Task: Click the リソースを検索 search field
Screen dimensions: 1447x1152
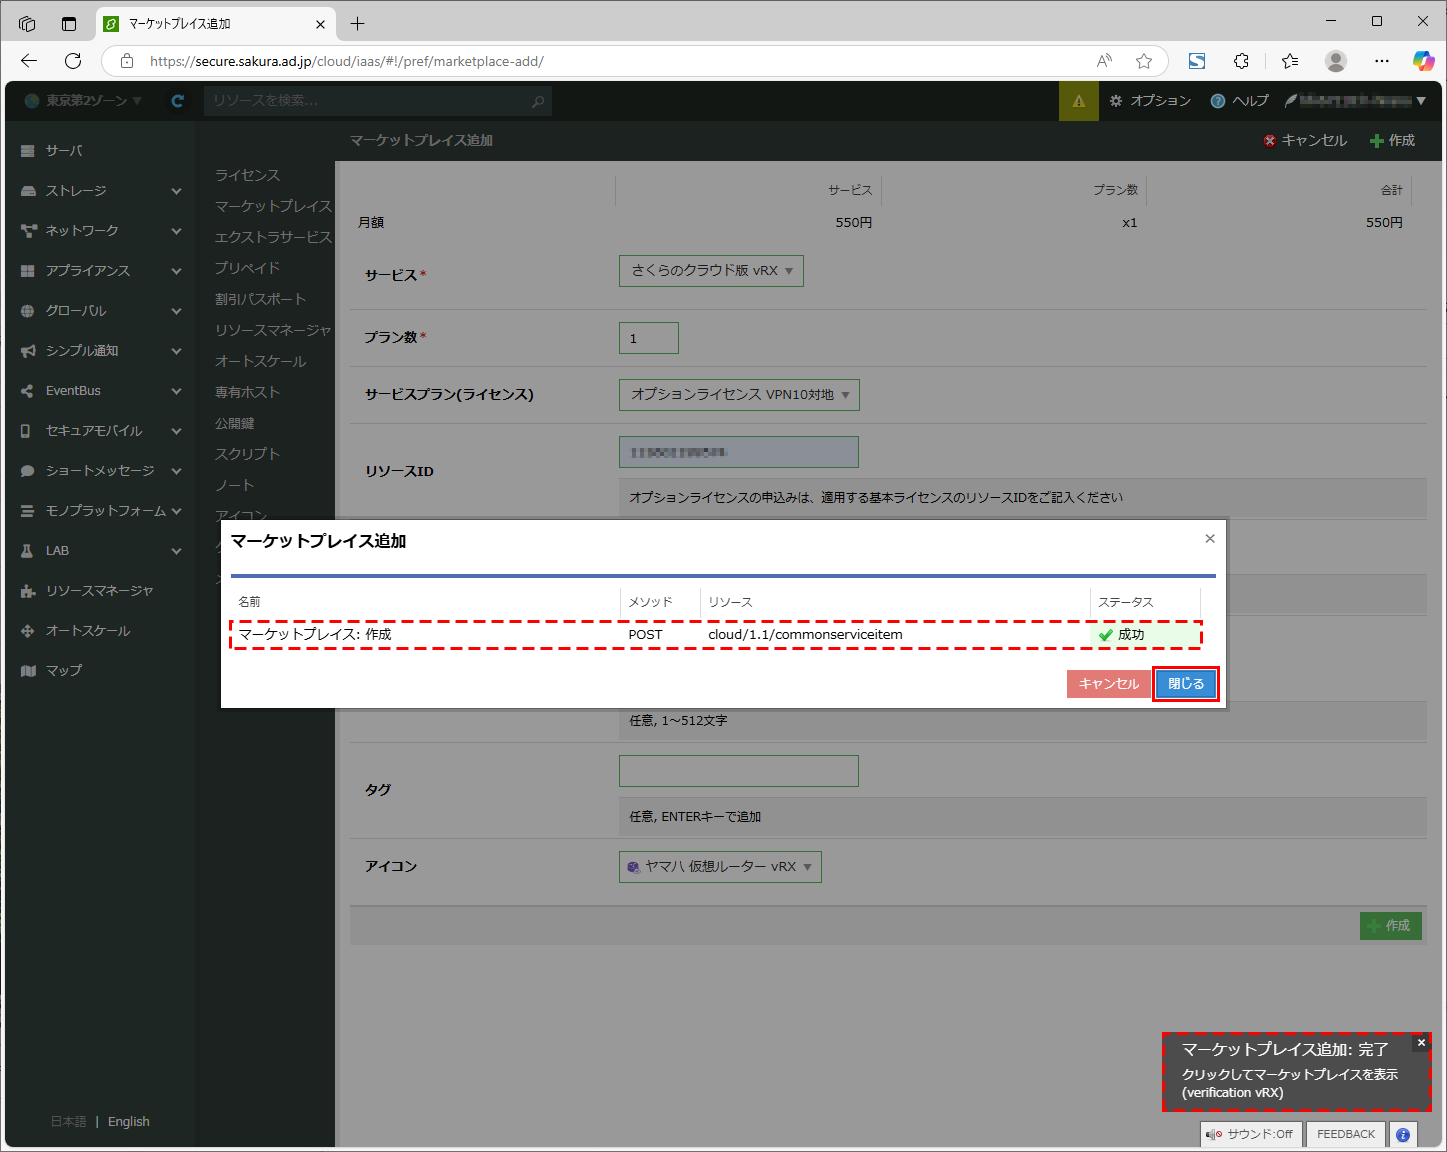Action: click(x=378, y=101)
